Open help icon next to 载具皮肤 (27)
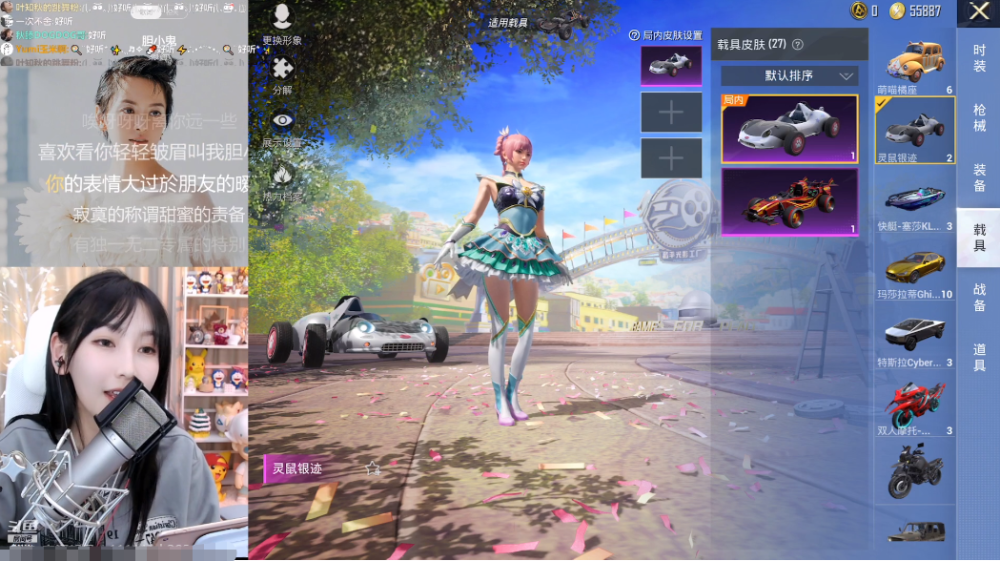This screenshot has height=561, width=1000. (798, 45)
